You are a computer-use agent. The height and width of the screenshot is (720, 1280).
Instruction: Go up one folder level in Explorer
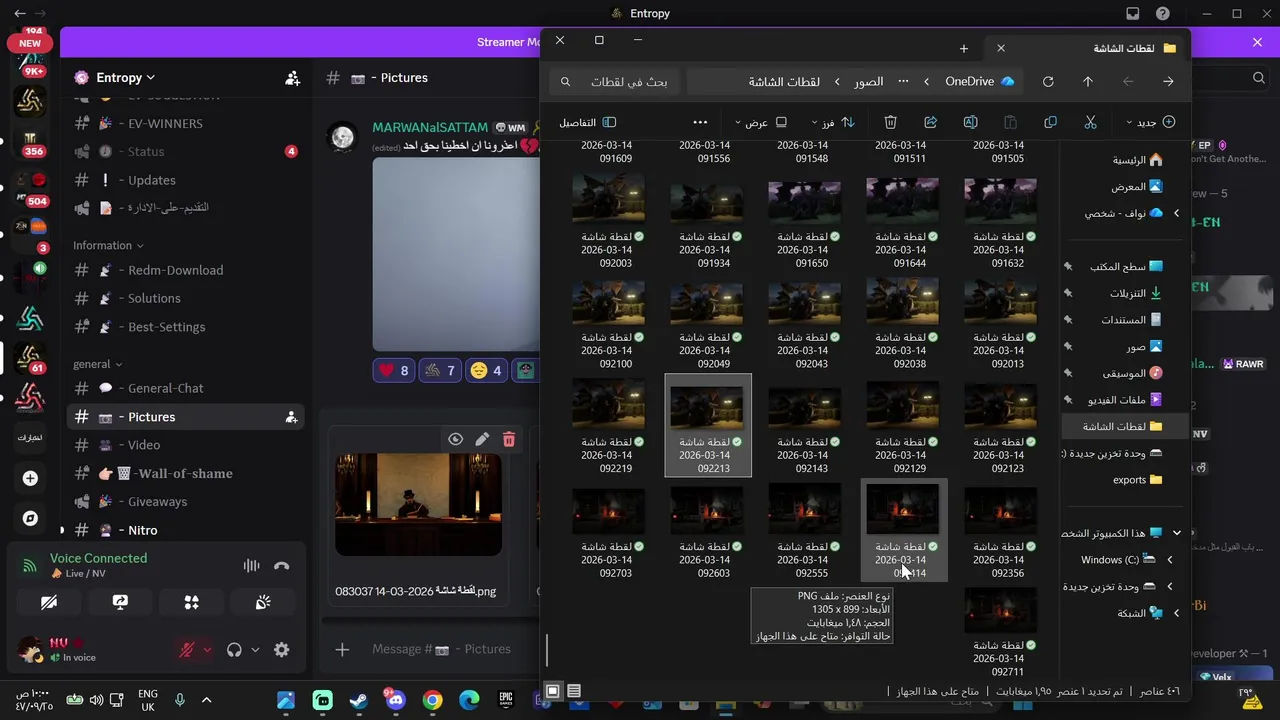click(x=1088, y=81)
